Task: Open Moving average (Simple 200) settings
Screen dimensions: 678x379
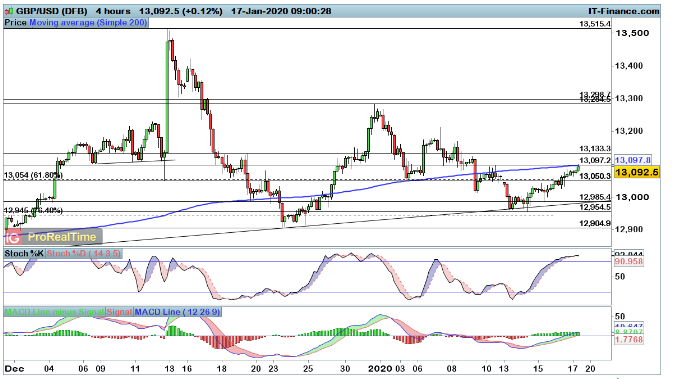Action: pos(88,22)
